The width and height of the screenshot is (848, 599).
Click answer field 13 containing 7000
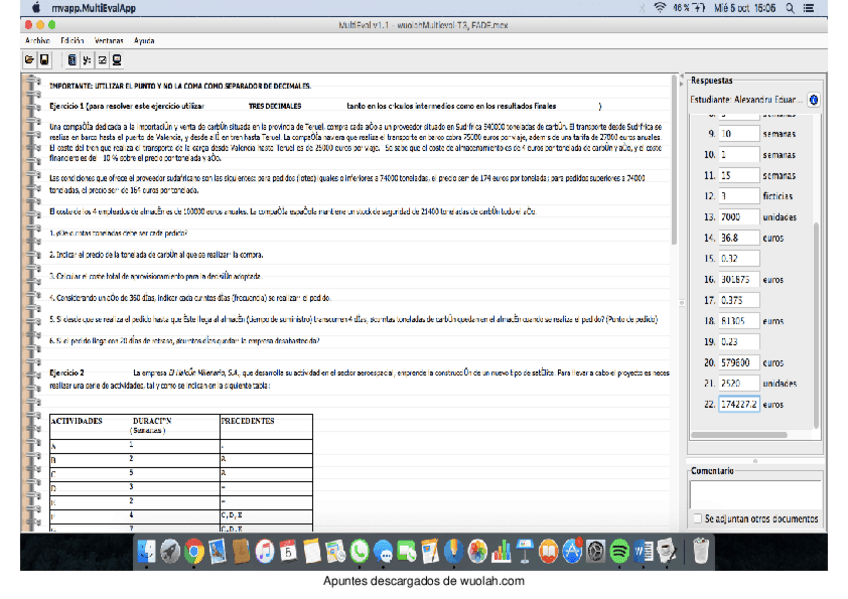739,217
